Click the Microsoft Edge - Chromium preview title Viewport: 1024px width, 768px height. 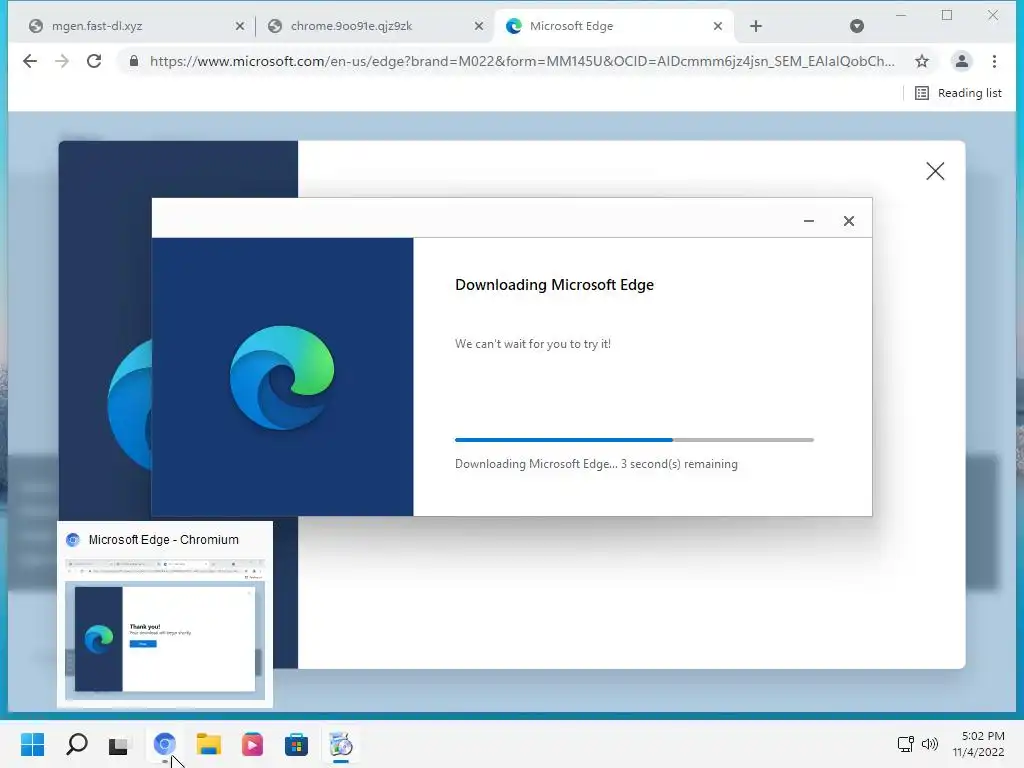[x=163, y=539]
